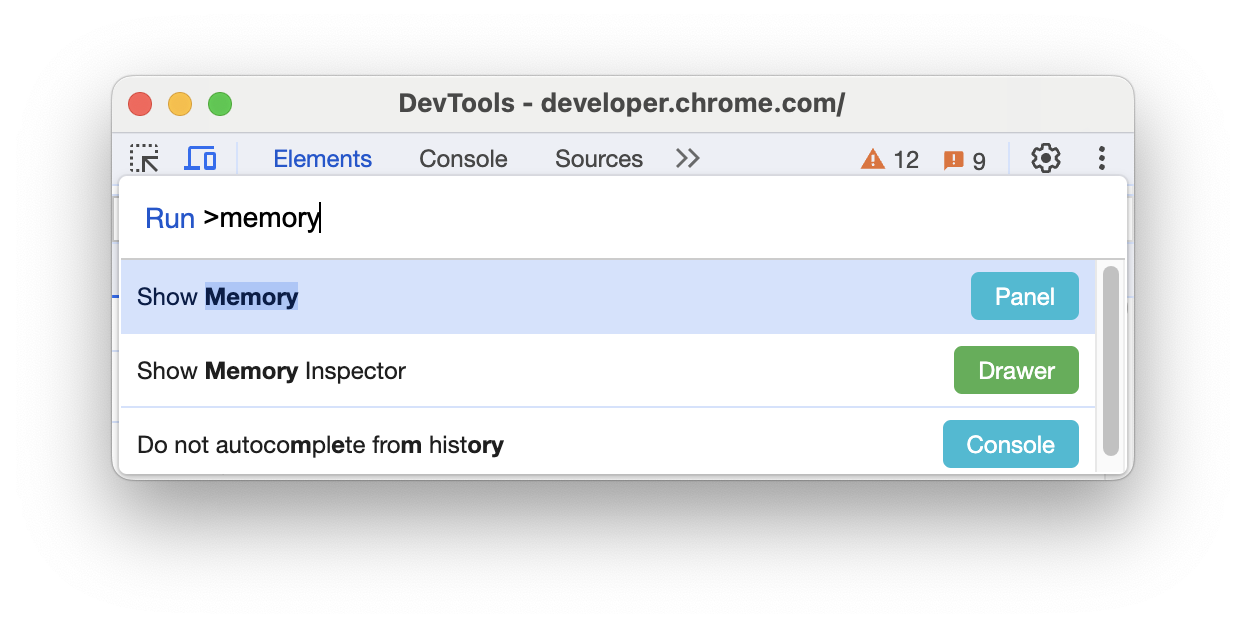Switch to the Console tab
The height and width of the screenshot is (628, 1246).
[x=463, y=158]
